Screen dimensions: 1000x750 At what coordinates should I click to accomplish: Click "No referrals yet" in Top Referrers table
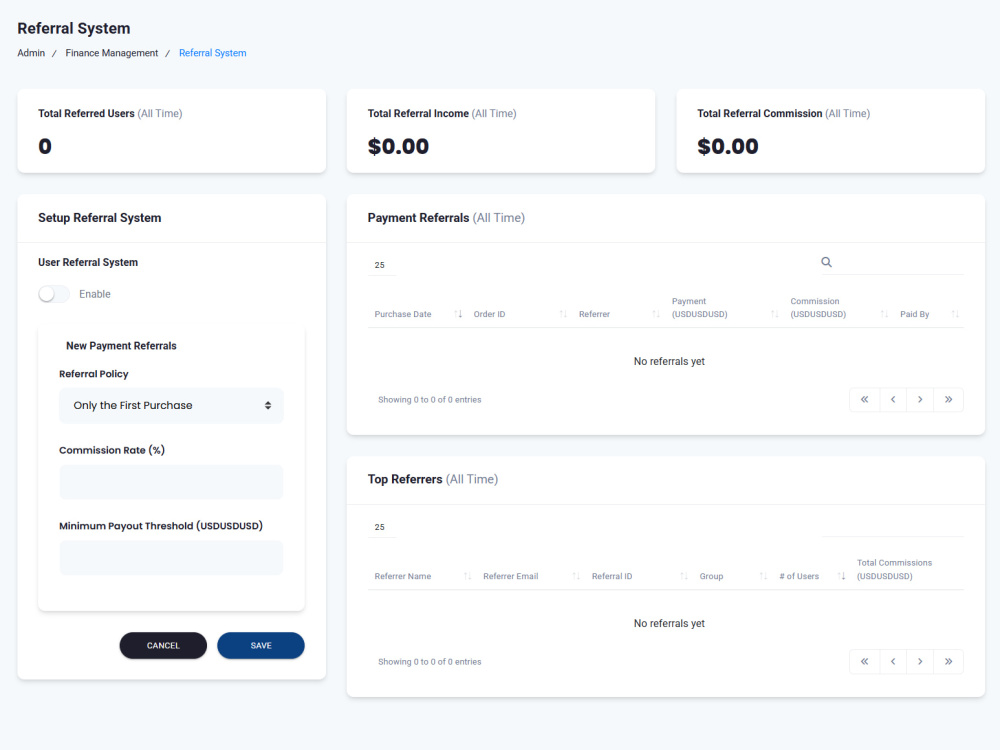[669, 623]
